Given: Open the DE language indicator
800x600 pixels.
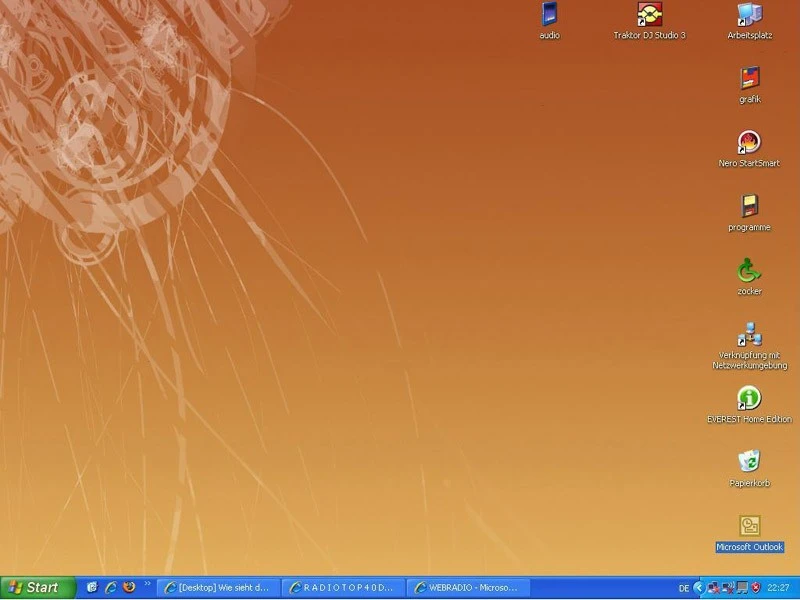Looking at the screenshot, I should tap(685, 587).
